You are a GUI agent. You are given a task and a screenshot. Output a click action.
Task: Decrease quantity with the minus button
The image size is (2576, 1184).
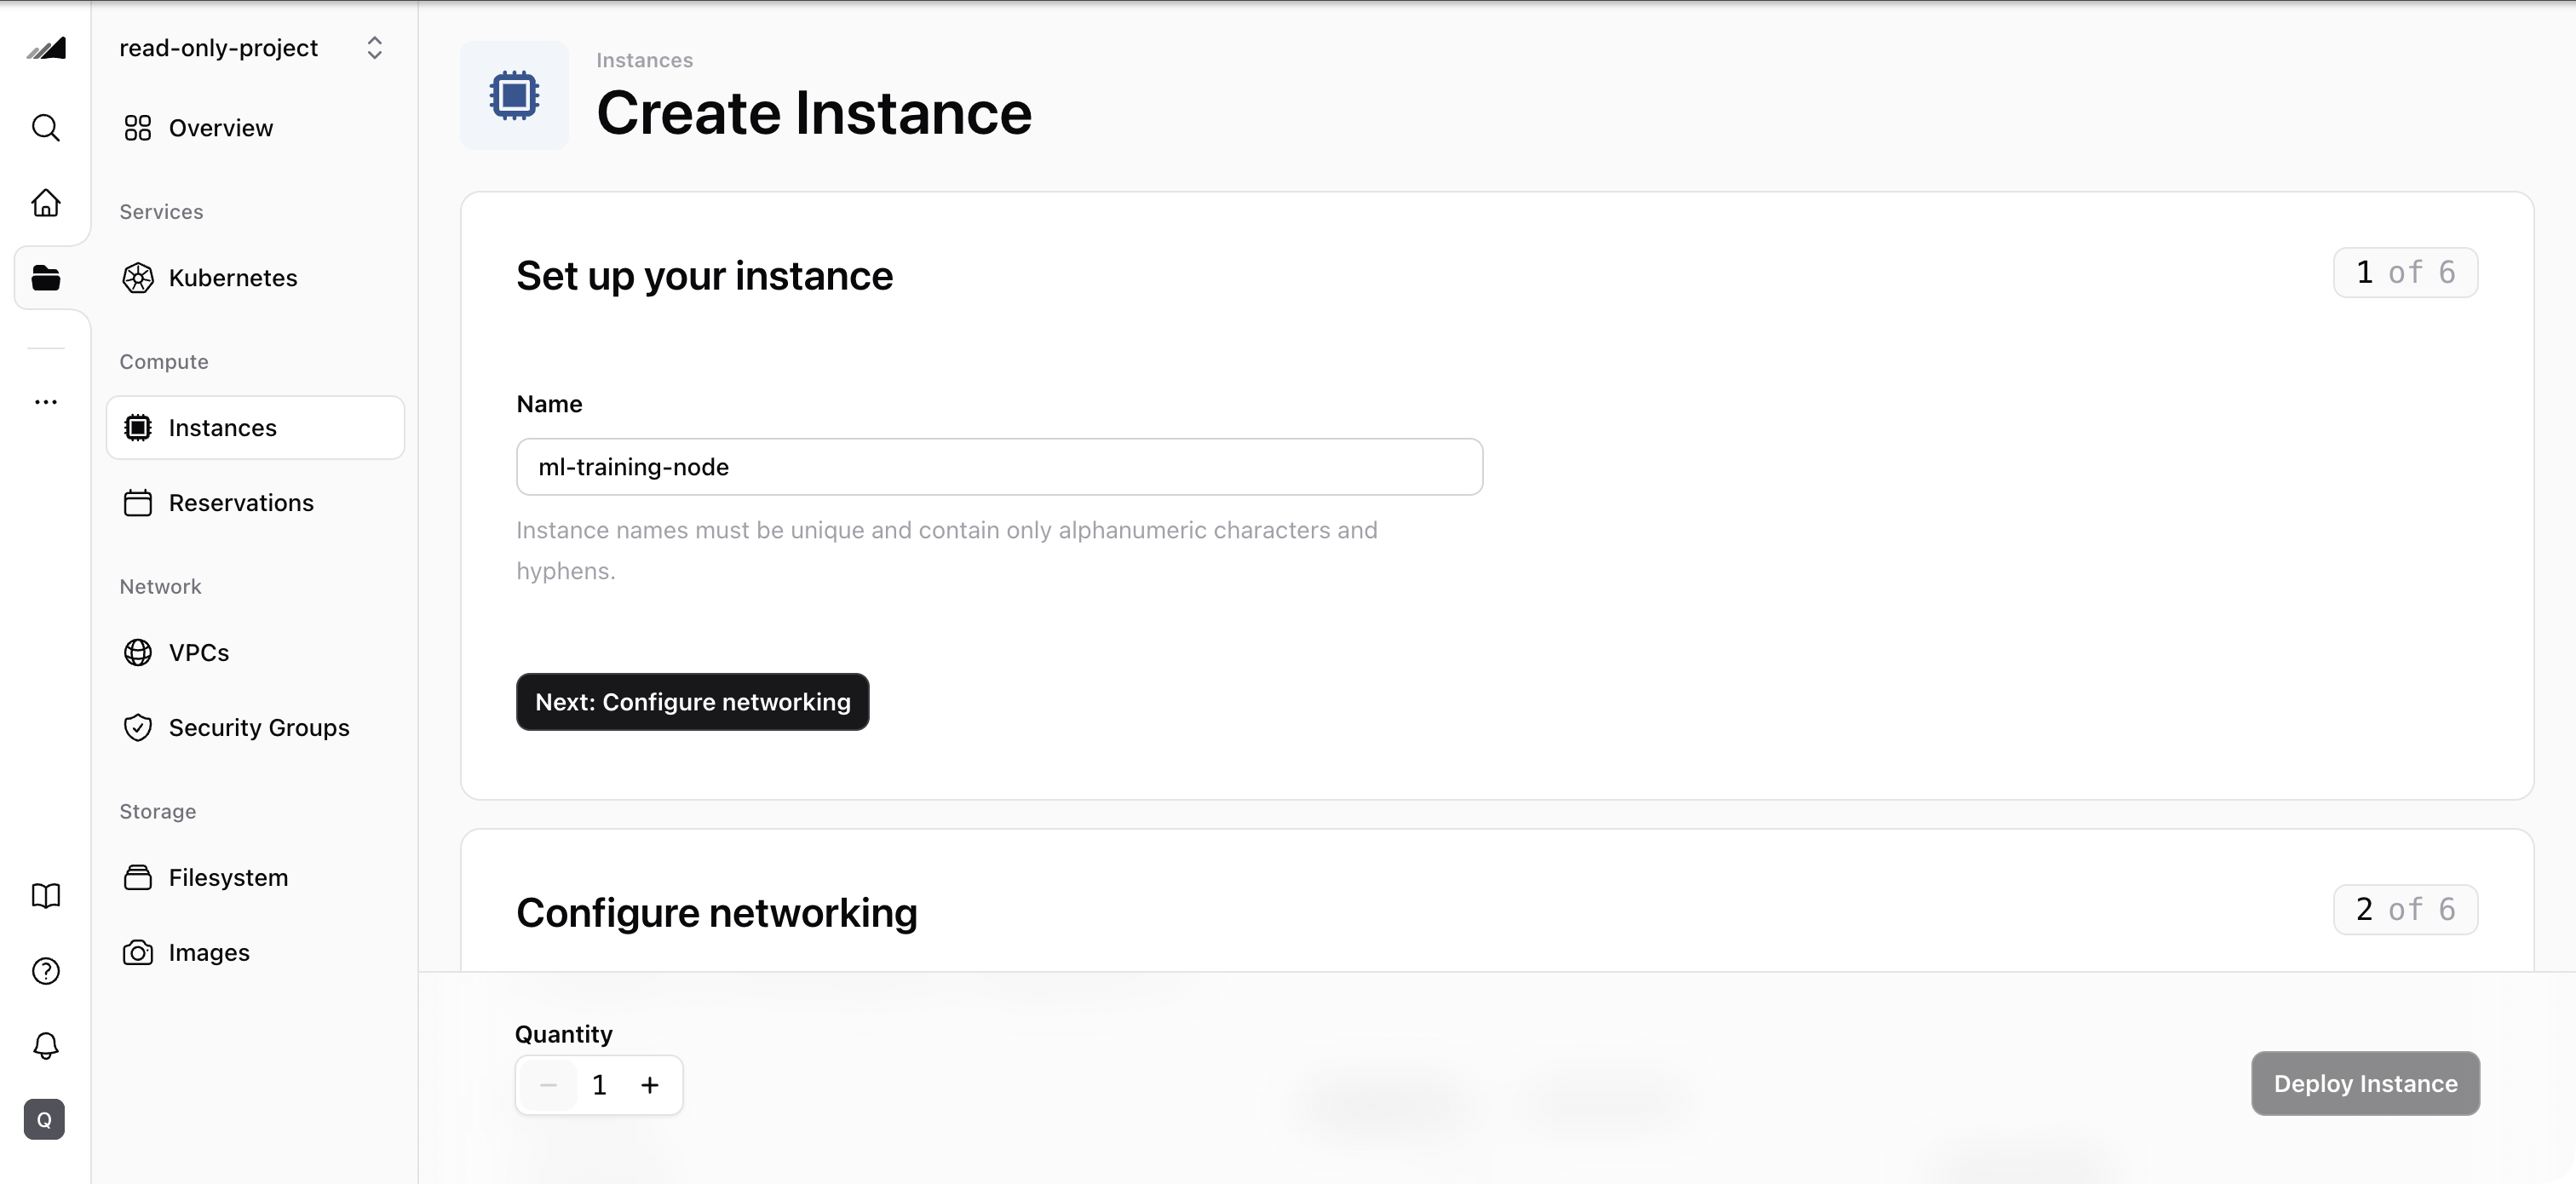pyautogui.click(x=548, y=1085)
